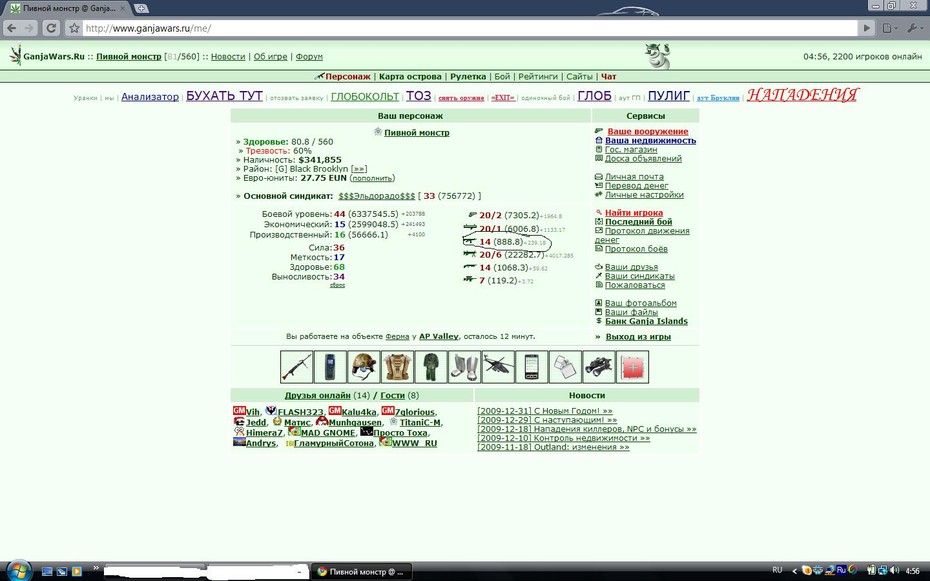This screenshot has height=581, width=930.
Task: Open the red medkit slot
Action: [632, 367]
